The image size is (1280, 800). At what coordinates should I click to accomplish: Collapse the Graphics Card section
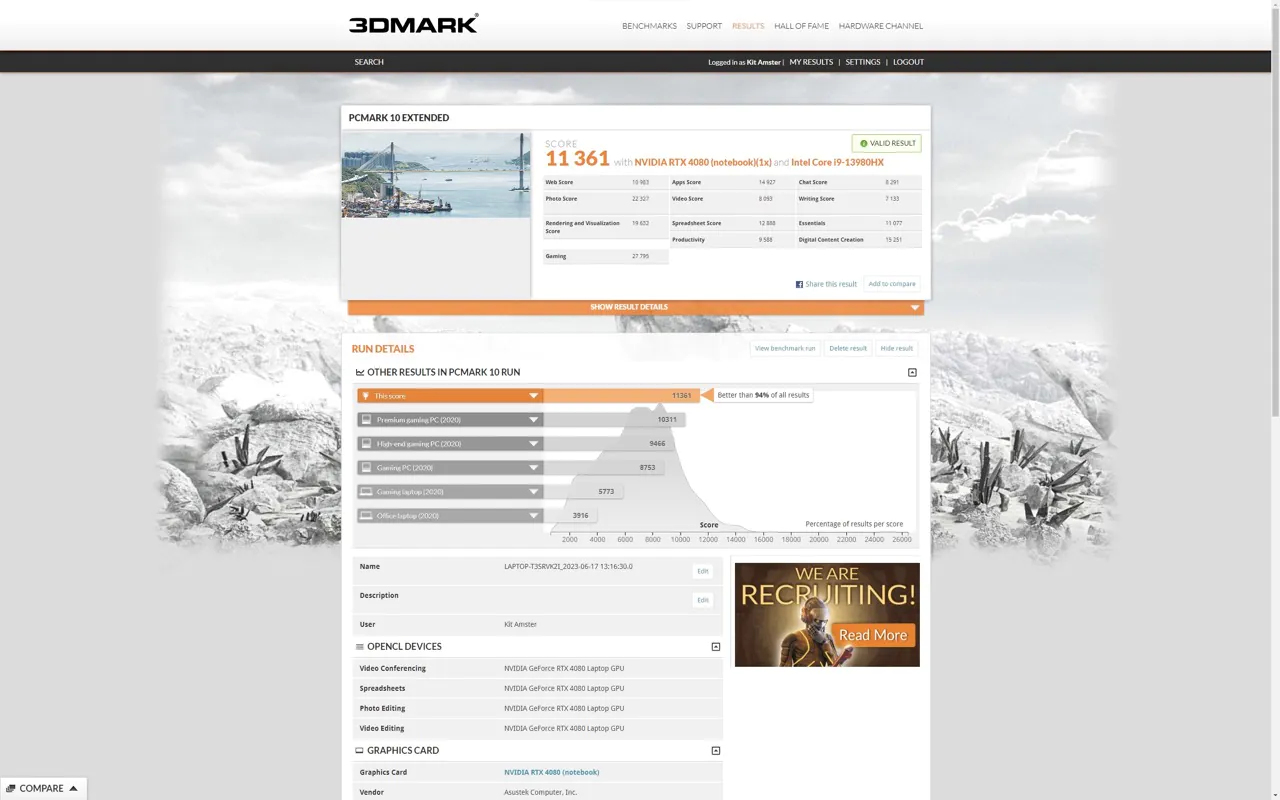point(716,751)
